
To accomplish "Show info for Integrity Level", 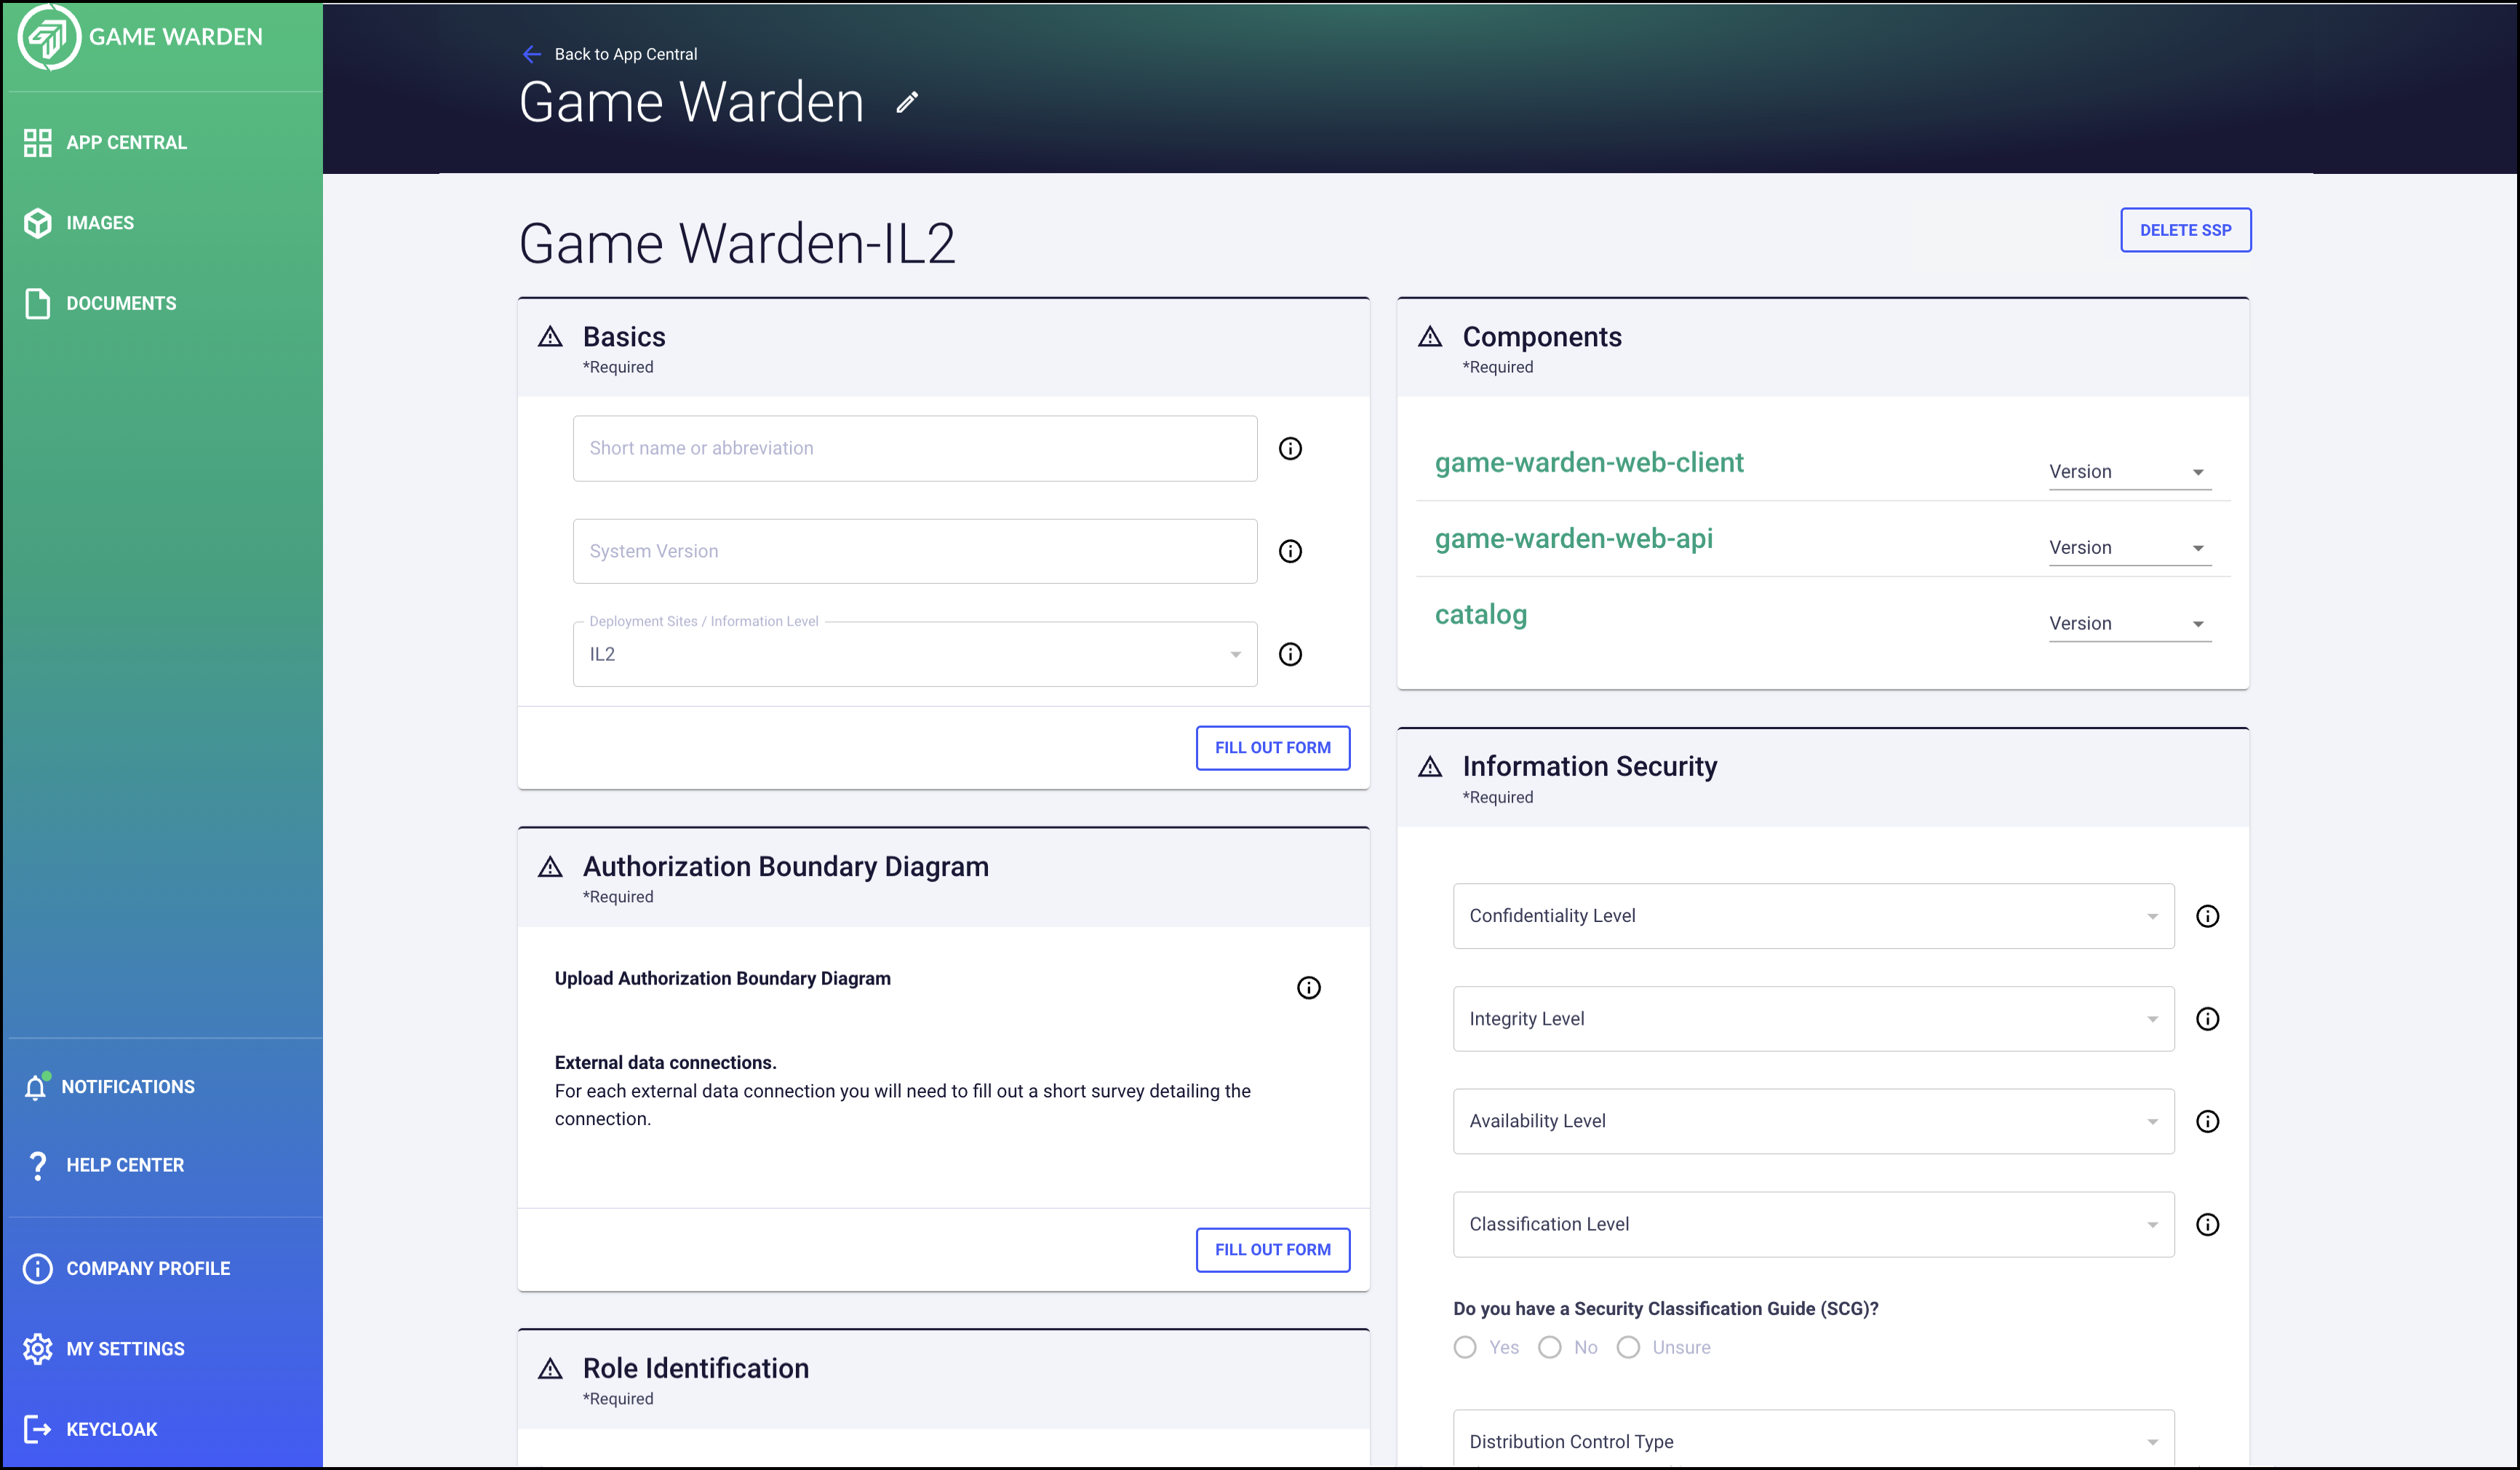I will coord(2207,1019).
